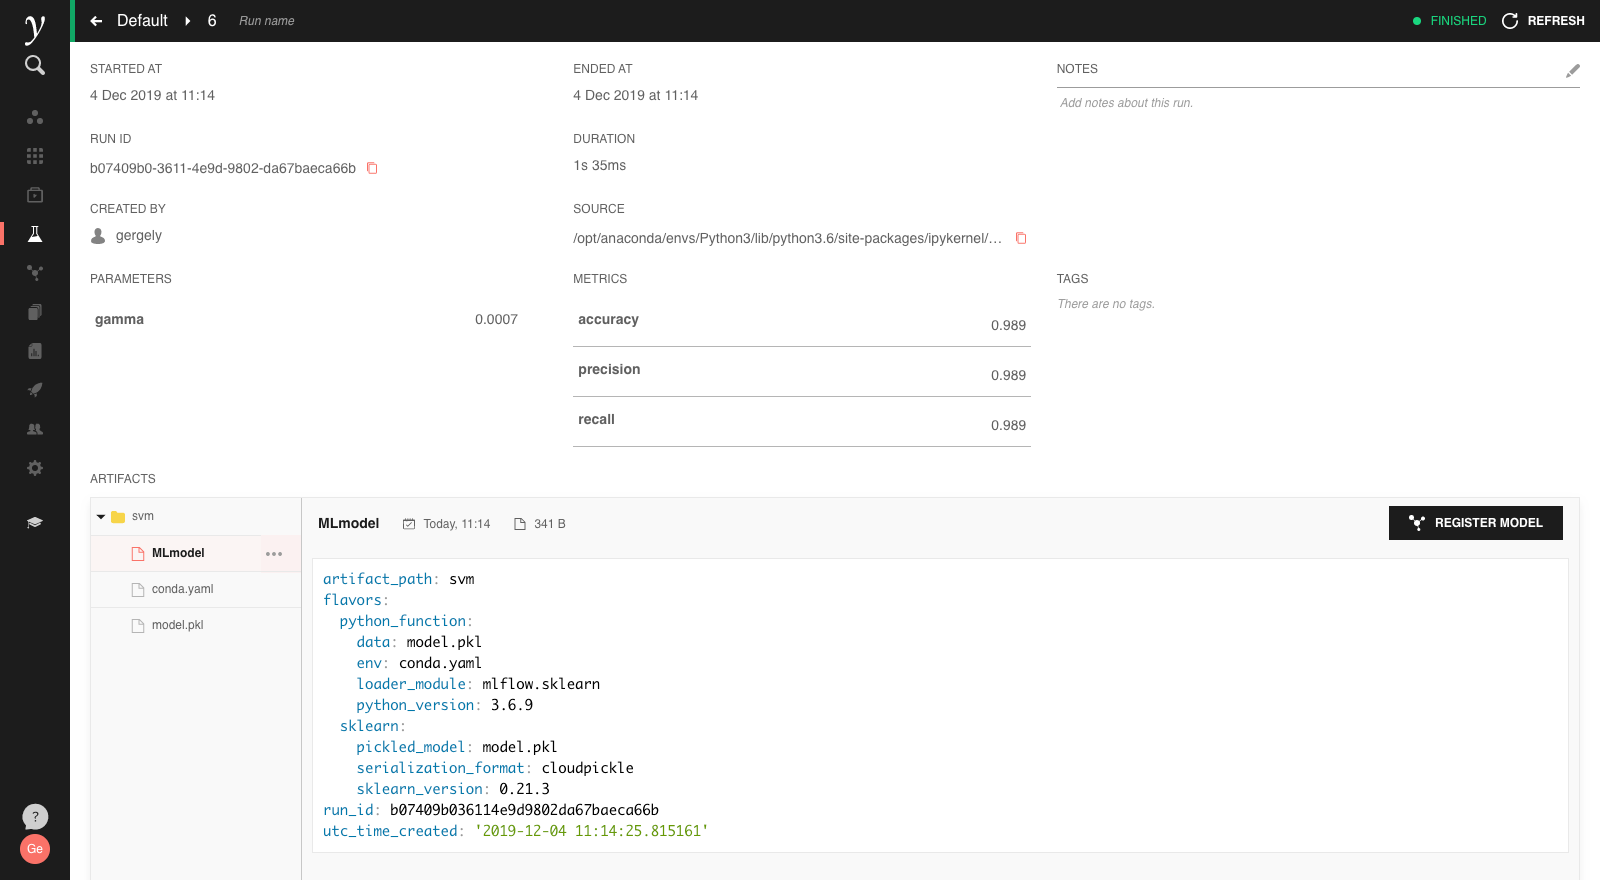Copy the source path with copy icon
The width and height of the screenshot is (1600, 880).
[1021, 238]
